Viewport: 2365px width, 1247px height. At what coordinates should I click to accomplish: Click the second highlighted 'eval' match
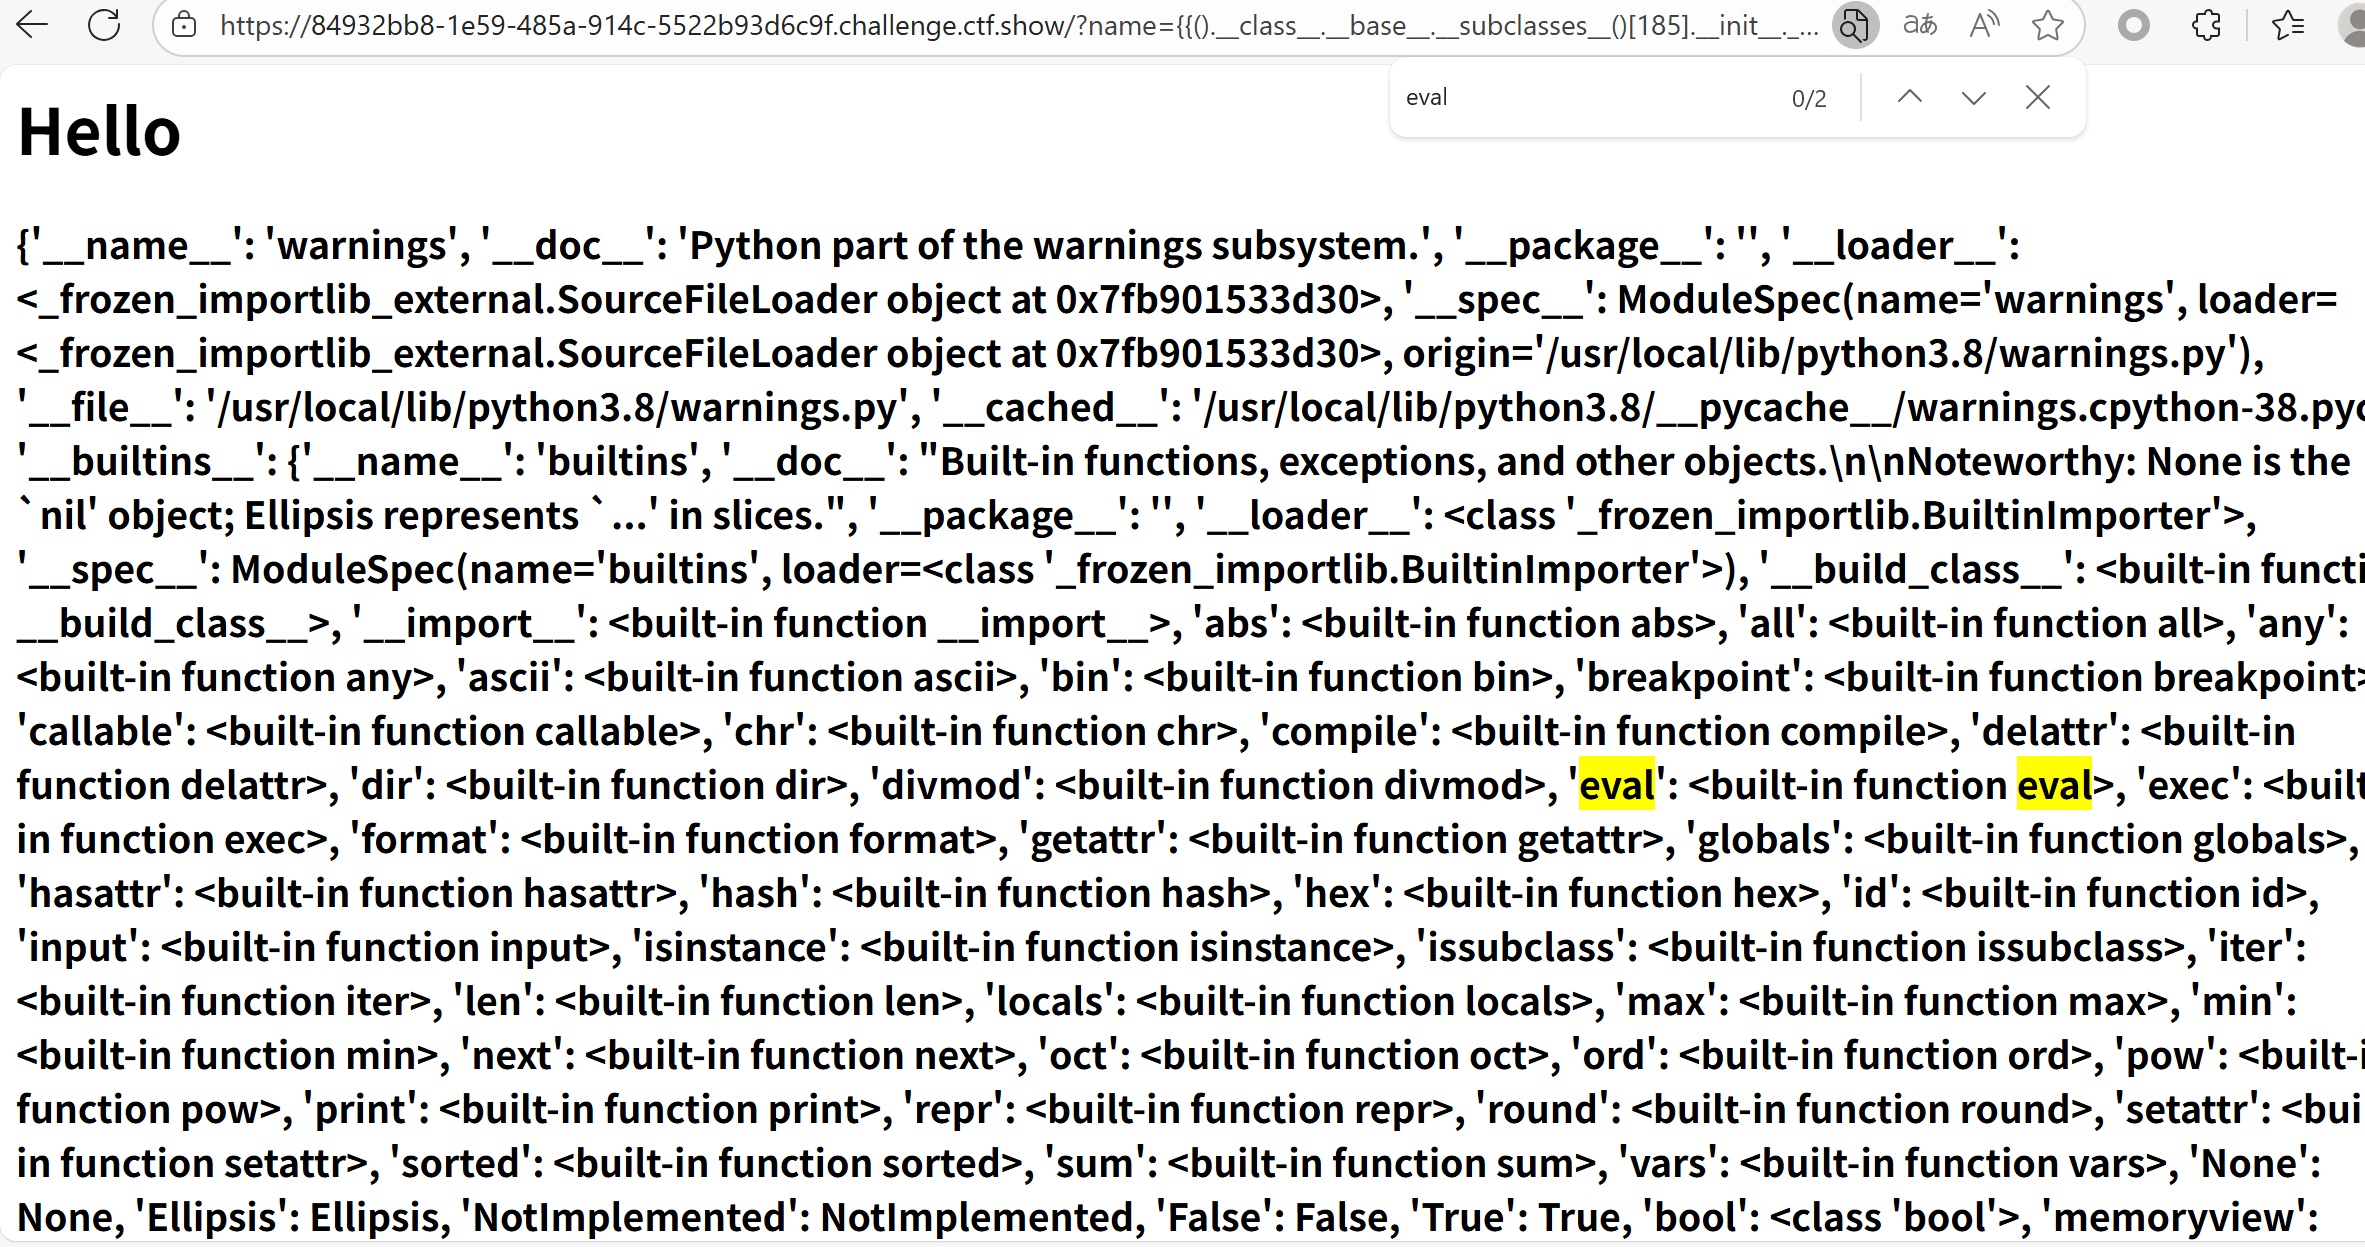[x=2054, y=785]
